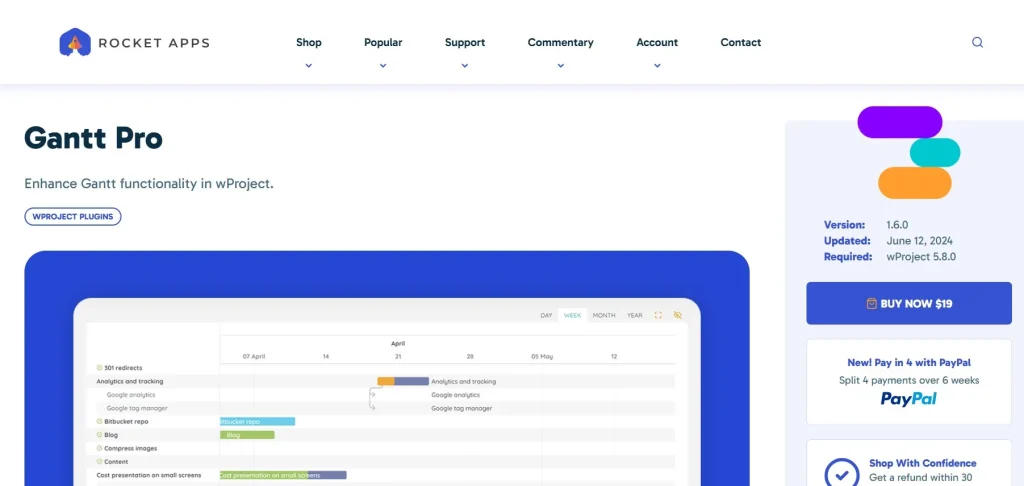This screenshot has width=1024, height=486.
Task: Click the updated date June 12, 2024
Action: point(920,241)
